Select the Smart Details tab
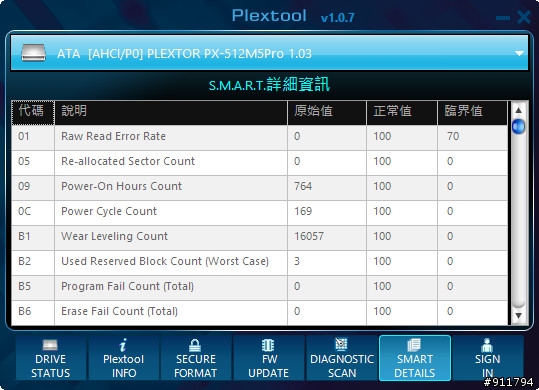Screen dimensions: 539x390 [x=415, y=358]
